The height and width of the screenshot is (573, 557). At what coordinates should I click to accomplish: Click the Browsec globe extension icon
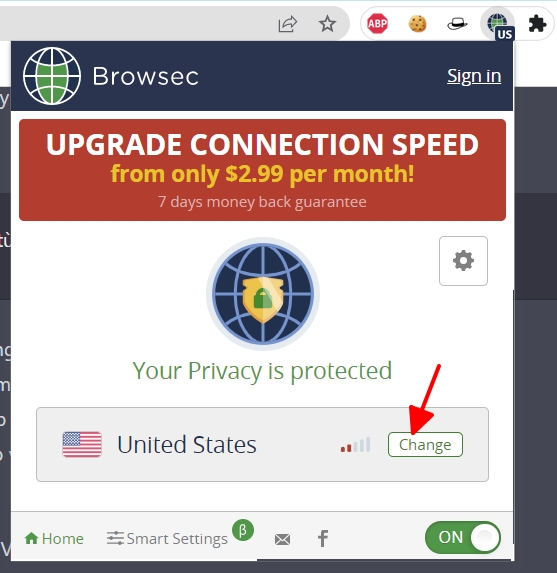pyautogui.click(x=498, y=24)
